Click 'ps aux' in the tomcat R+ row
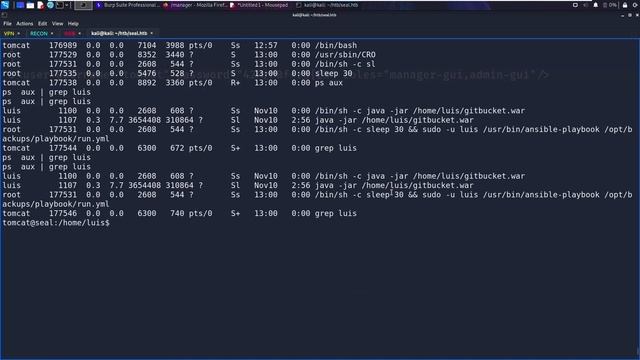Screen dimensions: 640x360 [329, 83]
